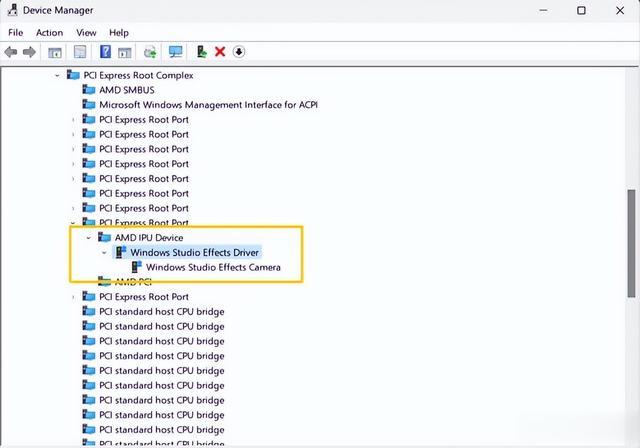Open the Action menu
Screen dimensions: 640x448
click(x=49, y=33)
